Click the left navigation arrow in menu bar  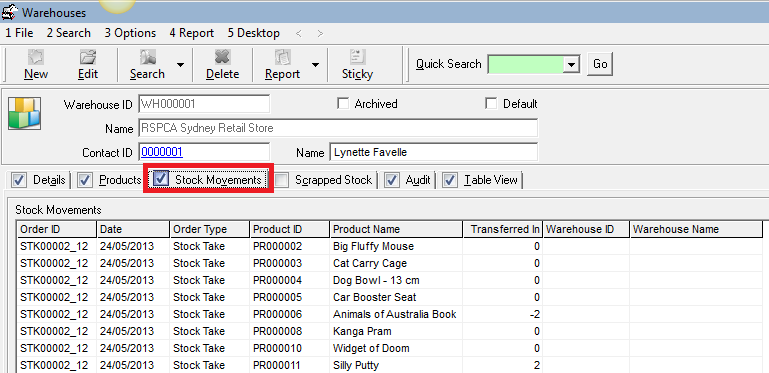pyautogui.click(x=299, y=33)
